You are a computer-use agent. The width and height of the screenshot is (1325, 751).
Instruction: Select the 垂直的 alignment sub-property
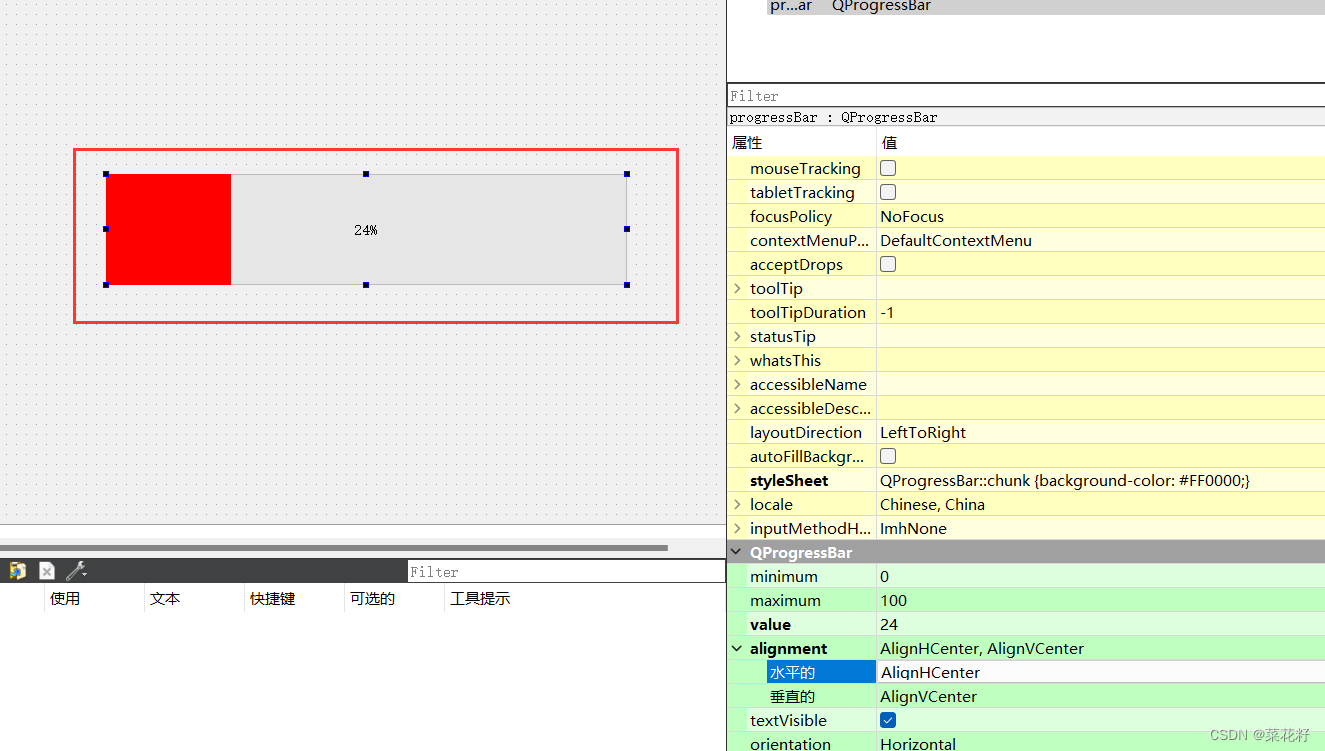pos(792,696)
